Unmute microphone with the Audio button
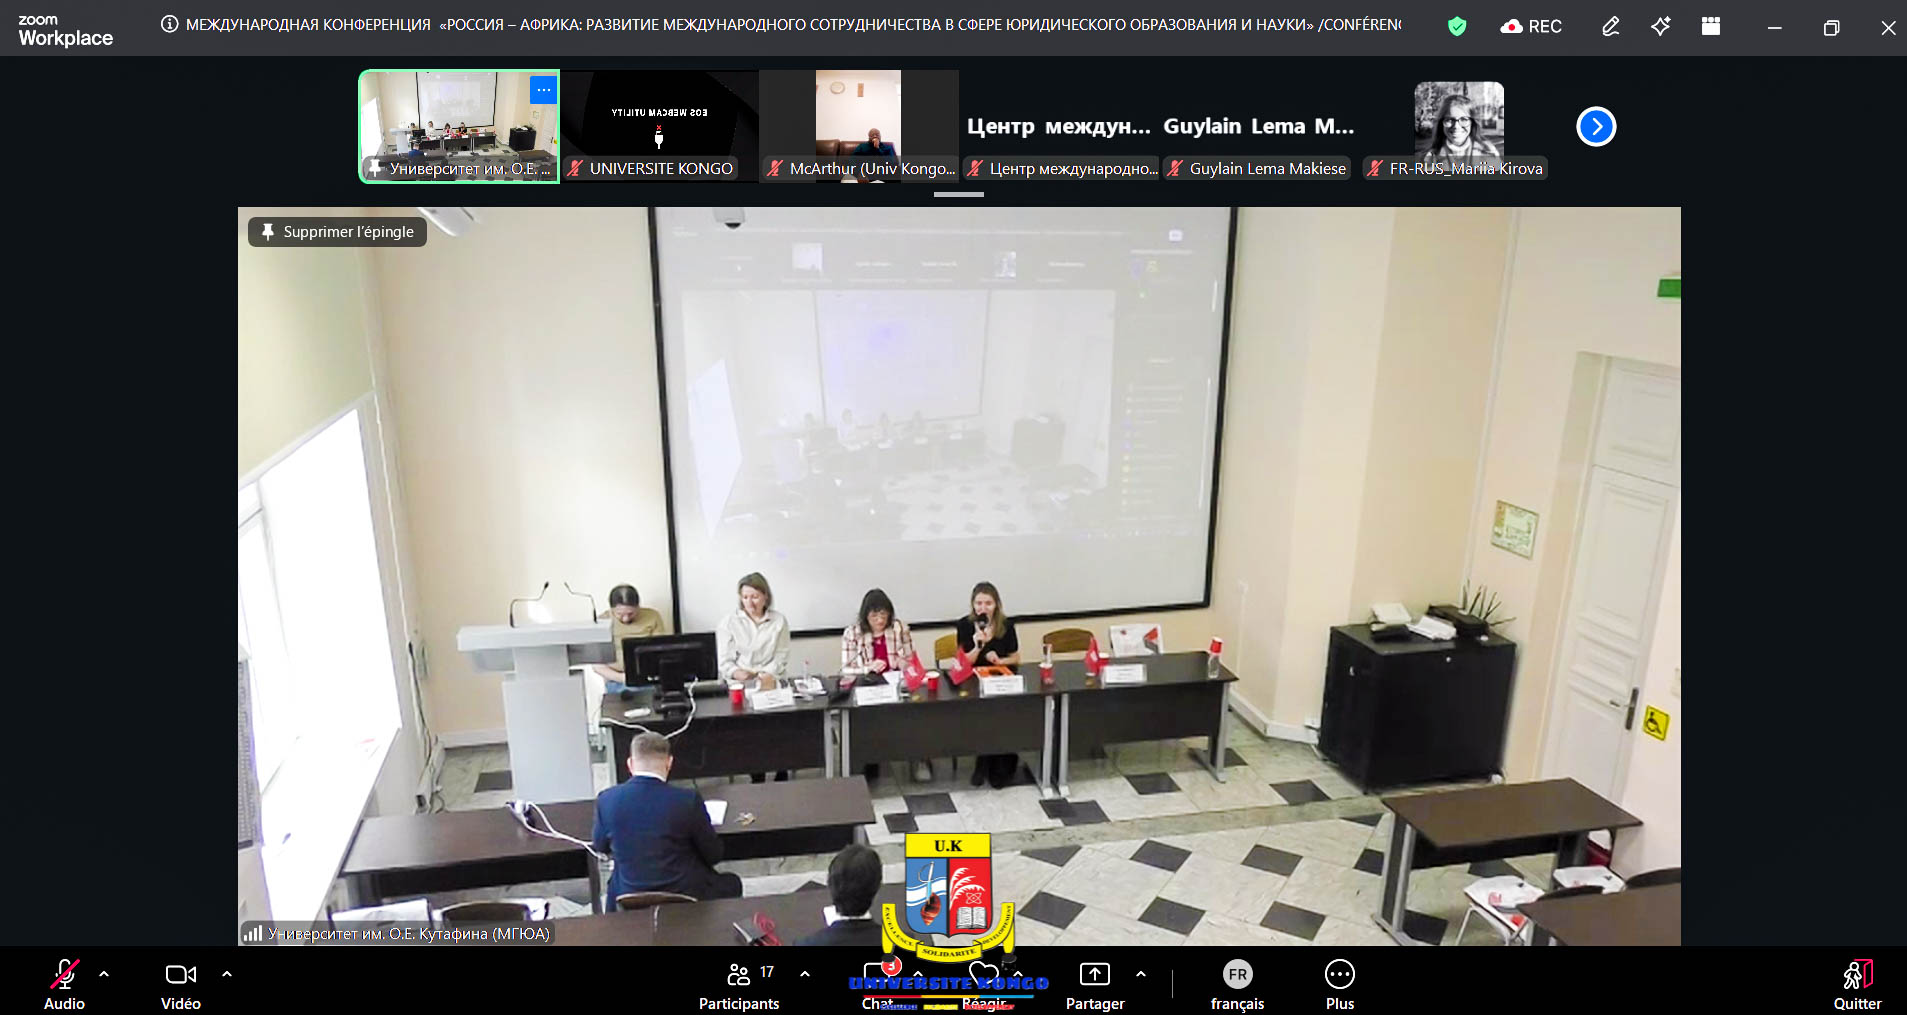The height and width of the screenshot is (1015, 1907). [64, 985]
